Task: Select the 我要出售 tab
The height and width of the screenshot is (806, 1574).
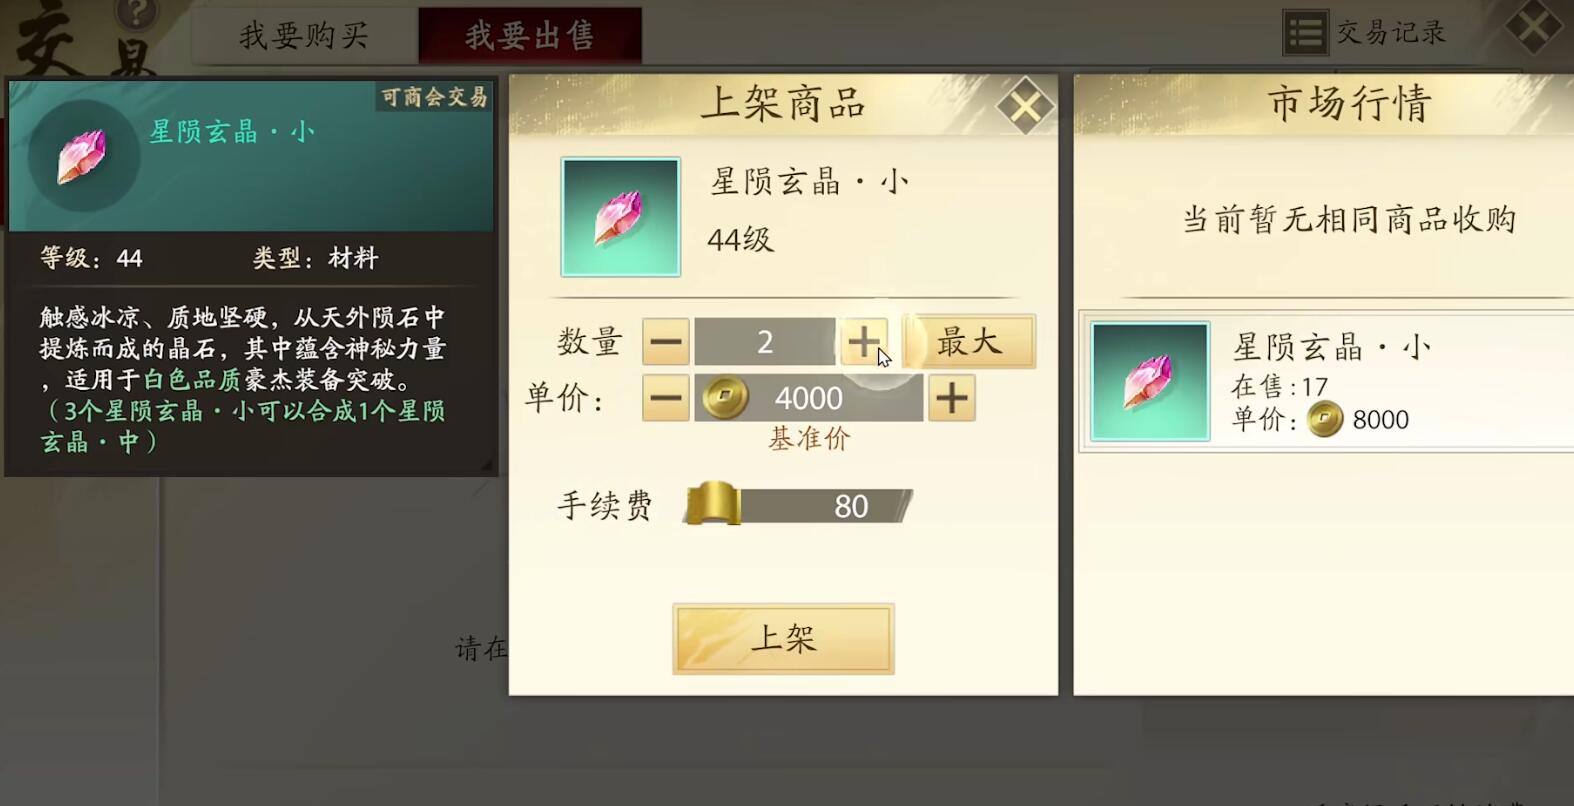Action: (x=530, y=36)
